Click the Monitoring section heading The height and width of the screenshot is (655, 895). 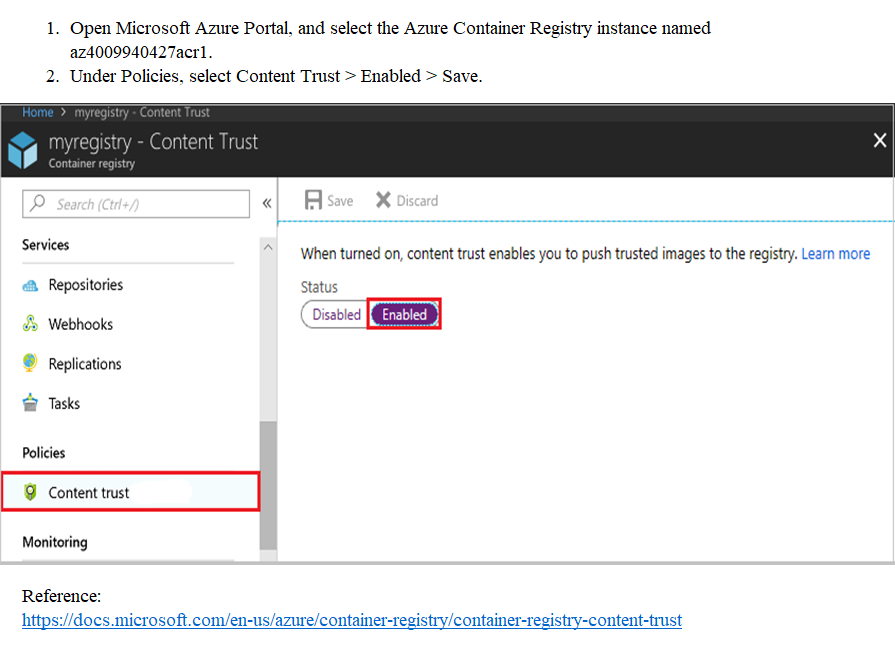click(x=55, y=542)
